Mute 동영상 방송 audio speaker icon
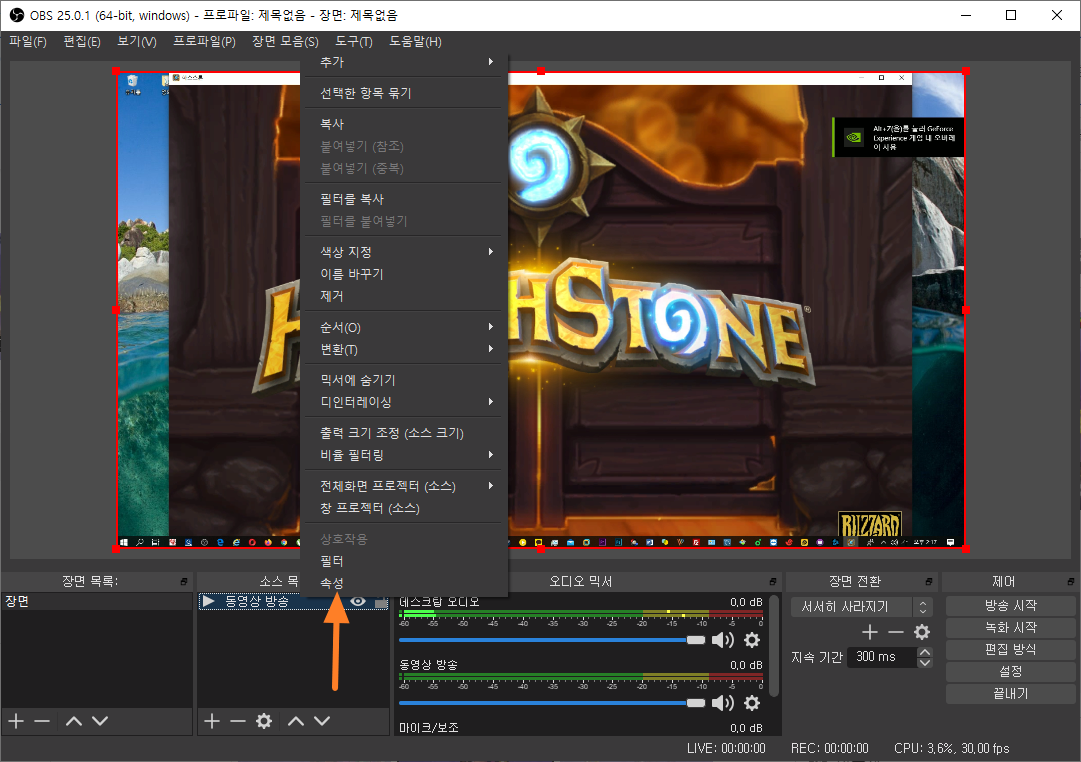This screenshot has width=1081, height=762. [x=723, y=703]
